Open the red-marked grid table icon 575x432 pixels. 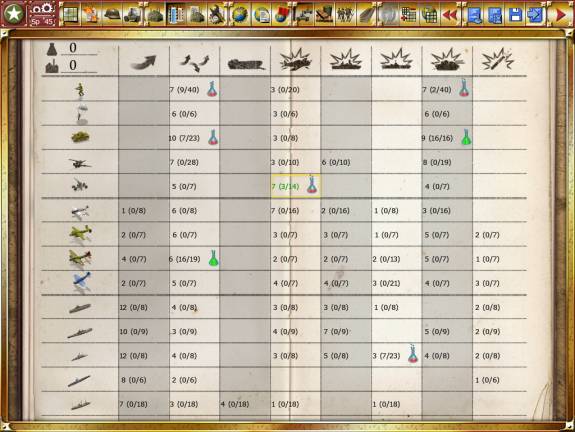(x=409, y=15)
